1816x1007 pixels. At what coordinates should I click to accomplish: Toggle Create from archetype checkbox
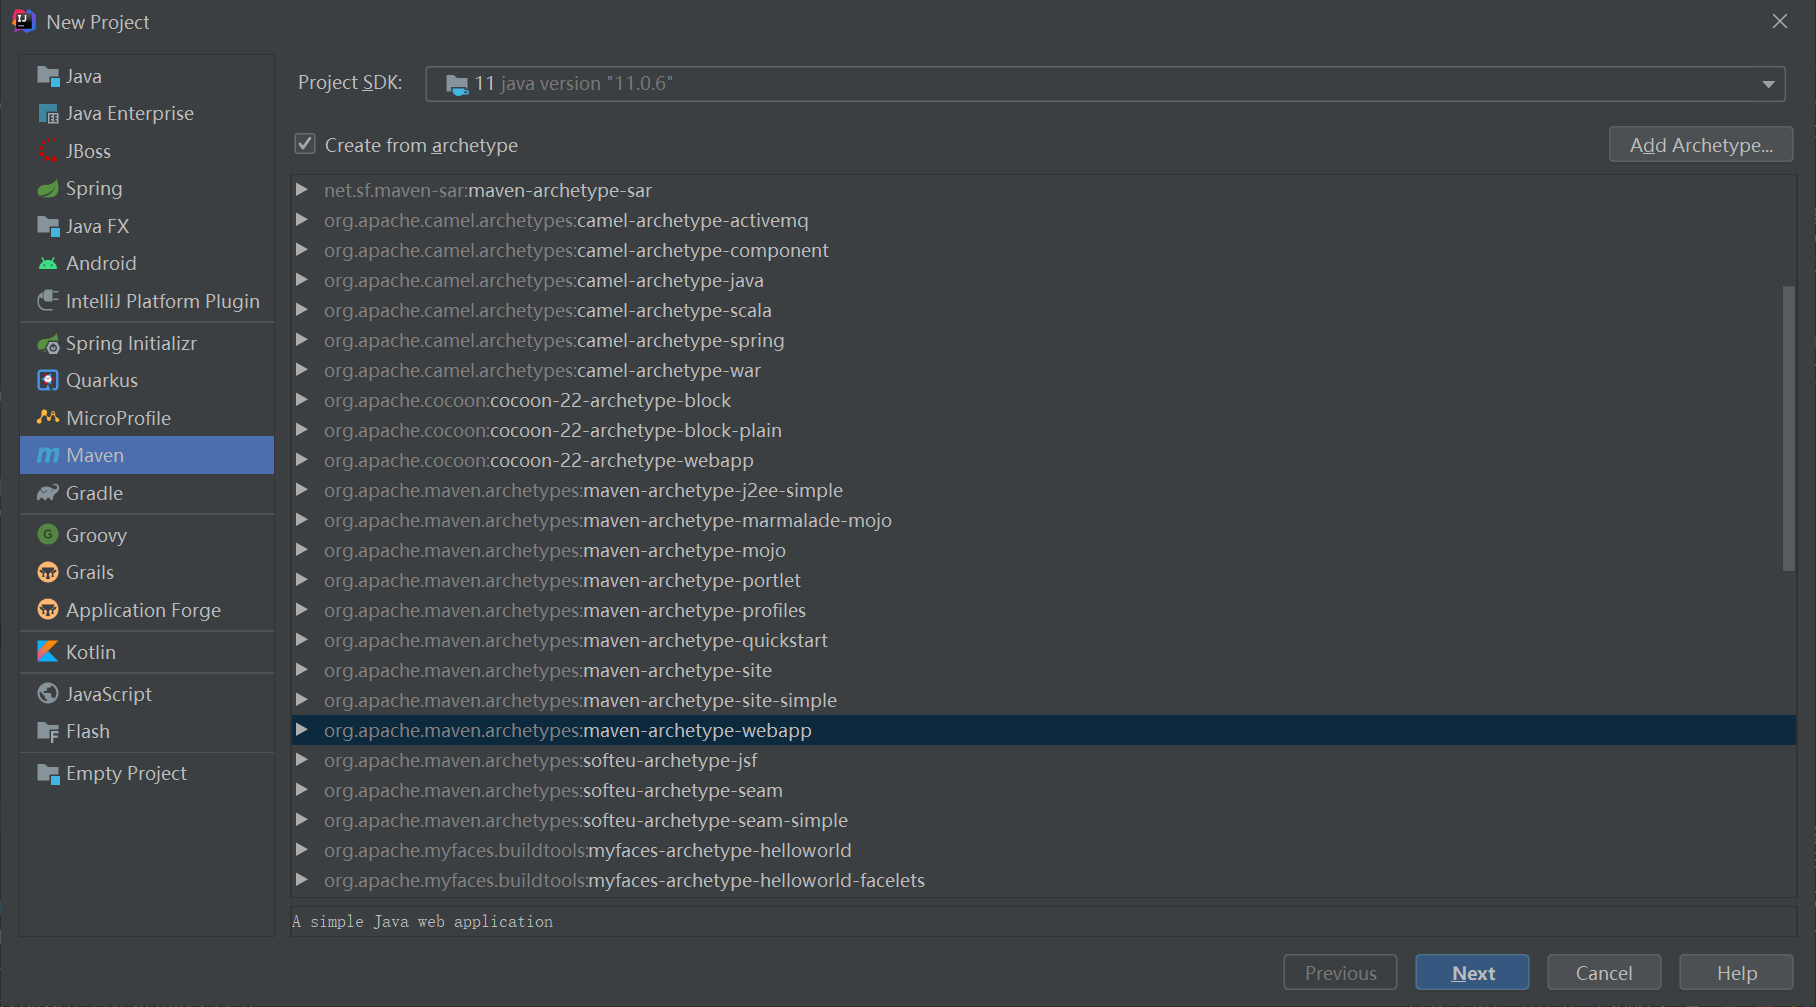305,144
